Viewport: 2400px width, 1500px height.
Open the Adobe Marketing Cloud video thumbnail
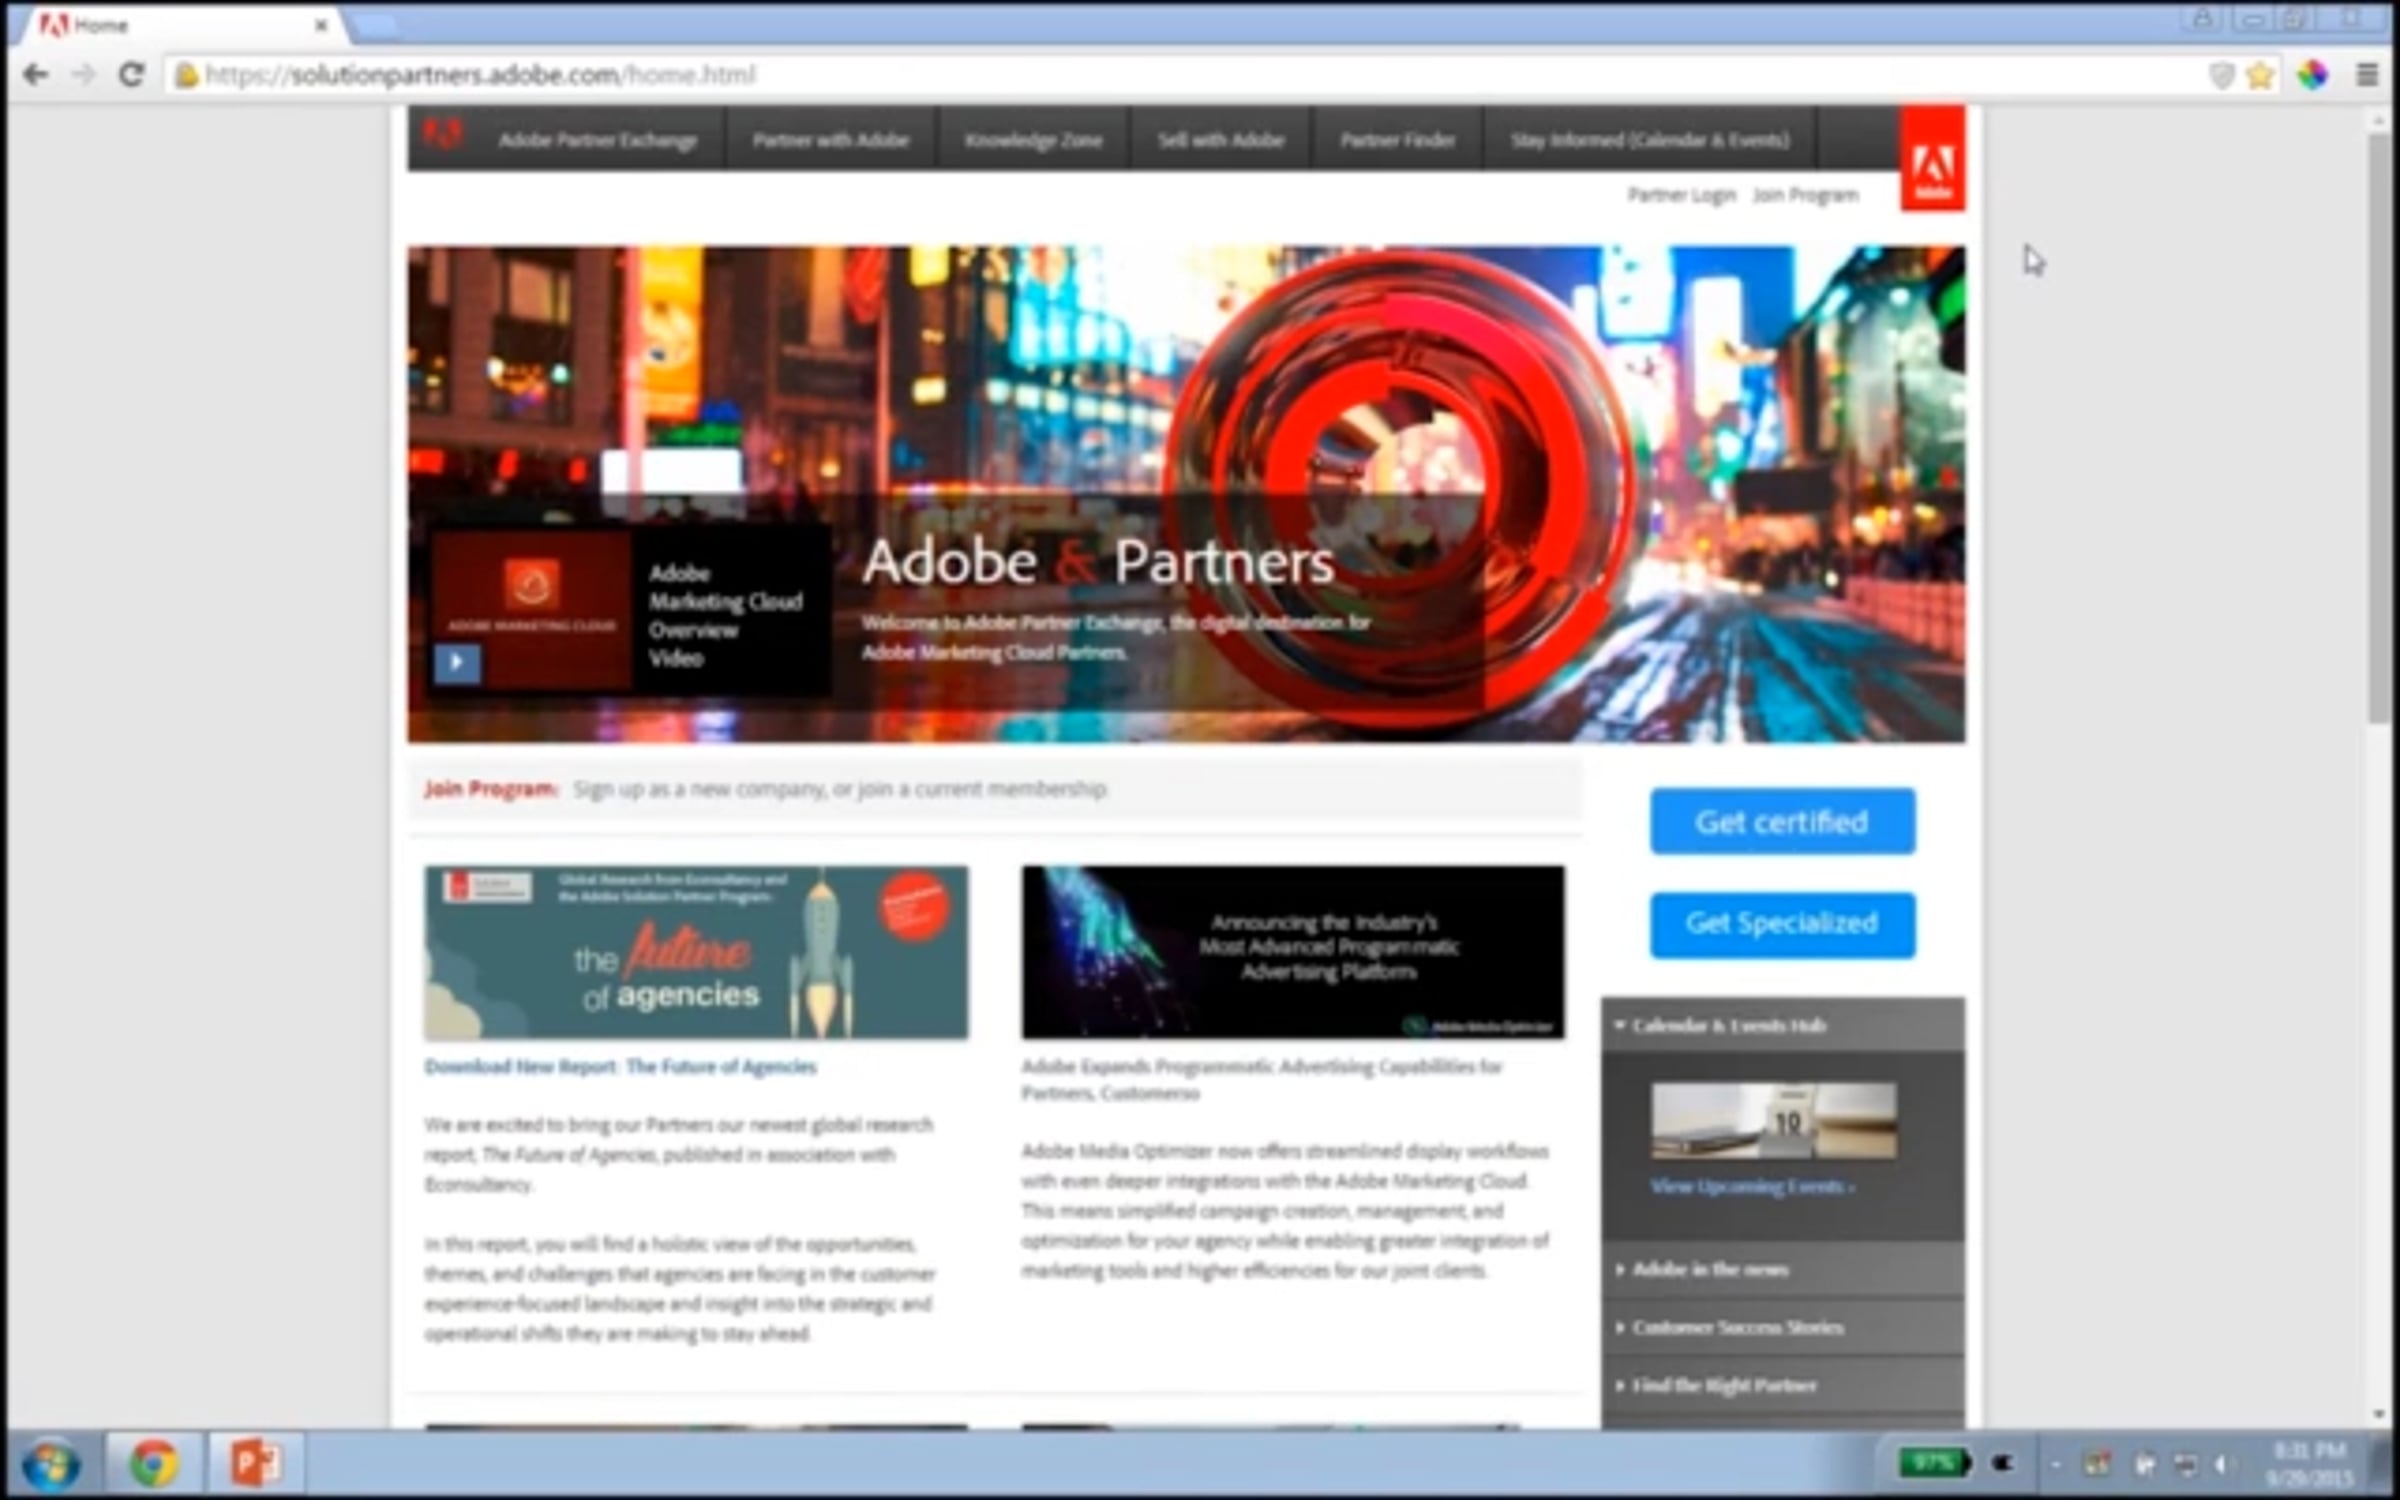coord(532,610)
